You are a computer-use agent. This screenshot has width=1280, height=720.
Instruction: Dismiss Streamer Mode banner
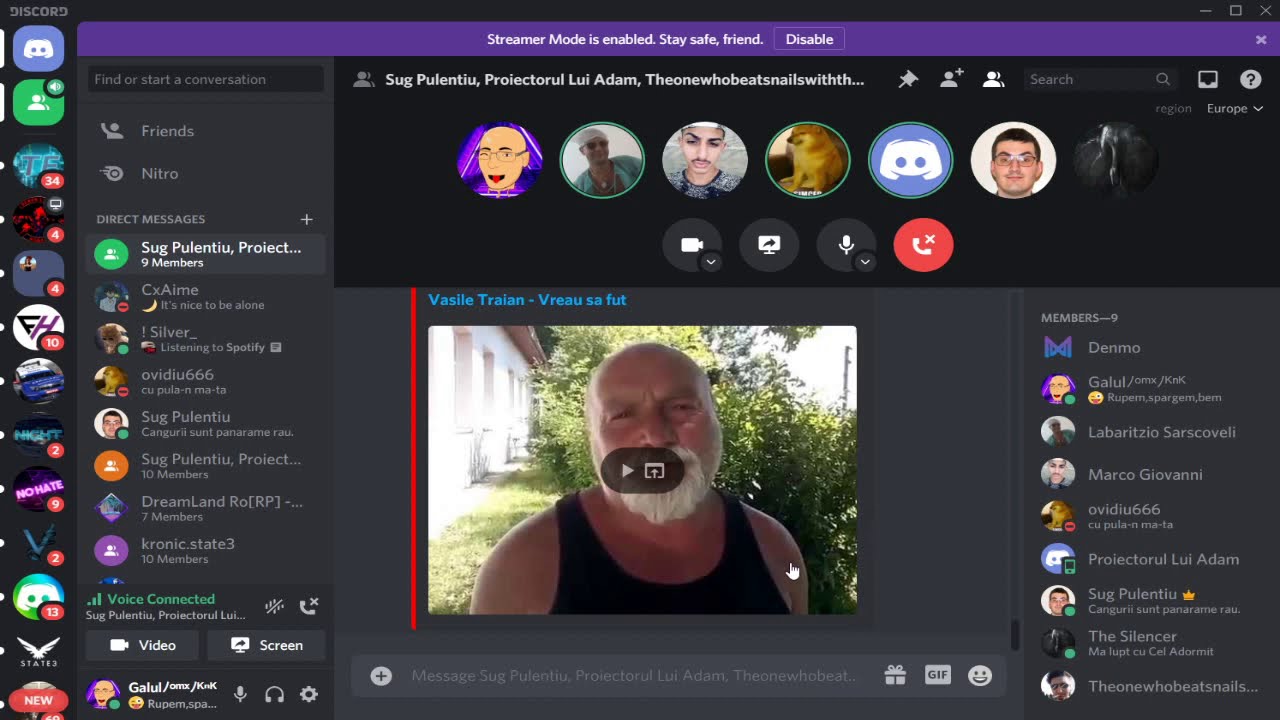coord(1261,39)
